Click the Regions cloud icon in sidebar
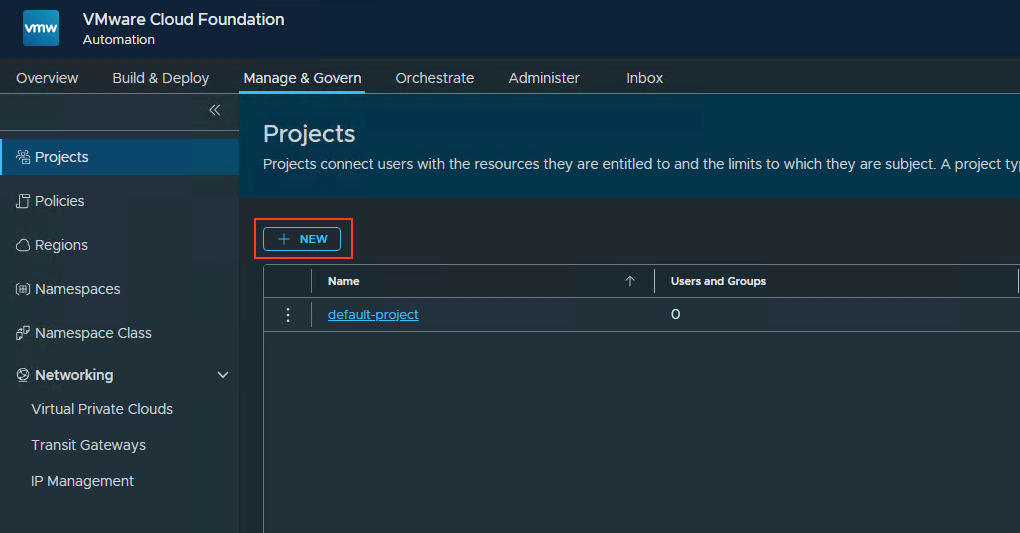 (x=23, y=245)
